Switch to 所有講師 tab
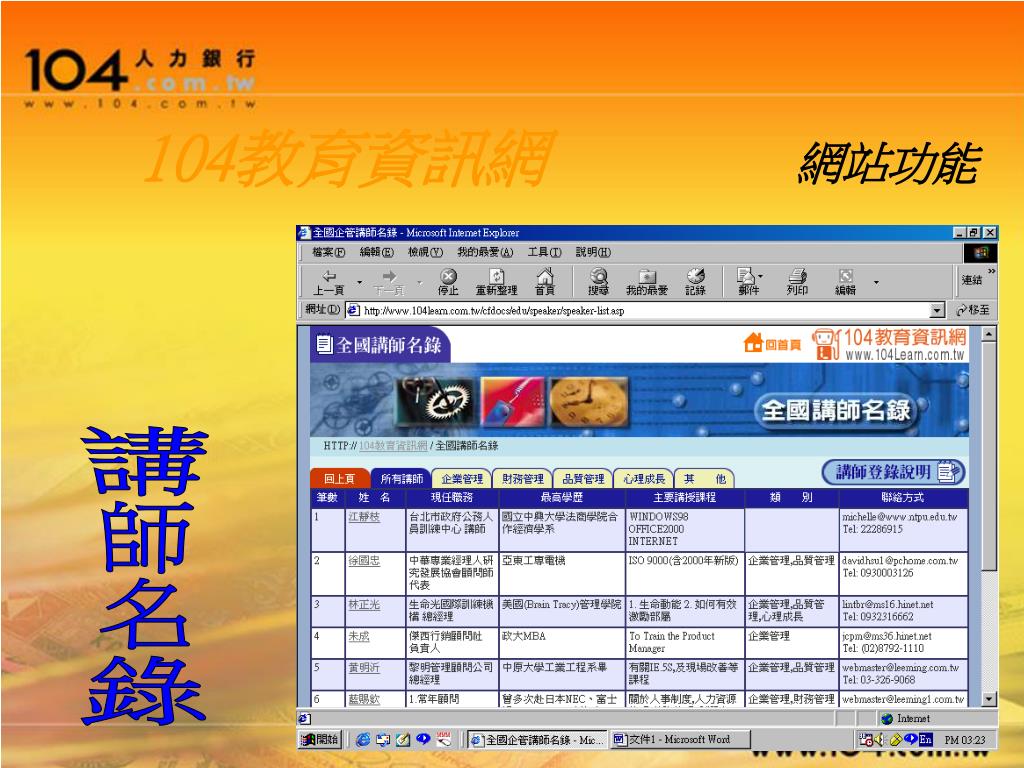Viewport: 1024px width, 768px height. [x=401, y=479]
